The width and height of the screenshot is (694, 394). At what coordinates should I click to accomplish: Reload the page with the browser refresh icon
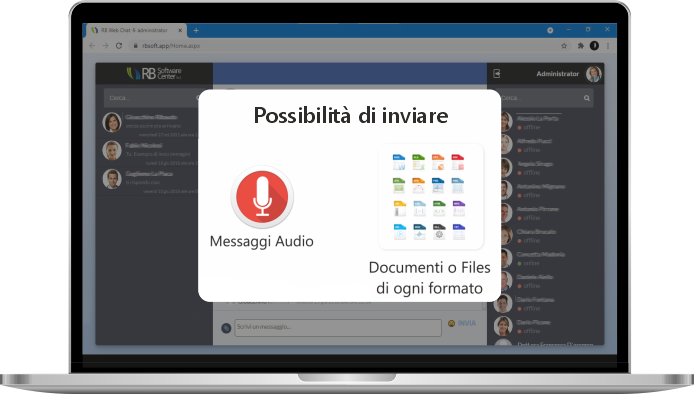(119, 46)
